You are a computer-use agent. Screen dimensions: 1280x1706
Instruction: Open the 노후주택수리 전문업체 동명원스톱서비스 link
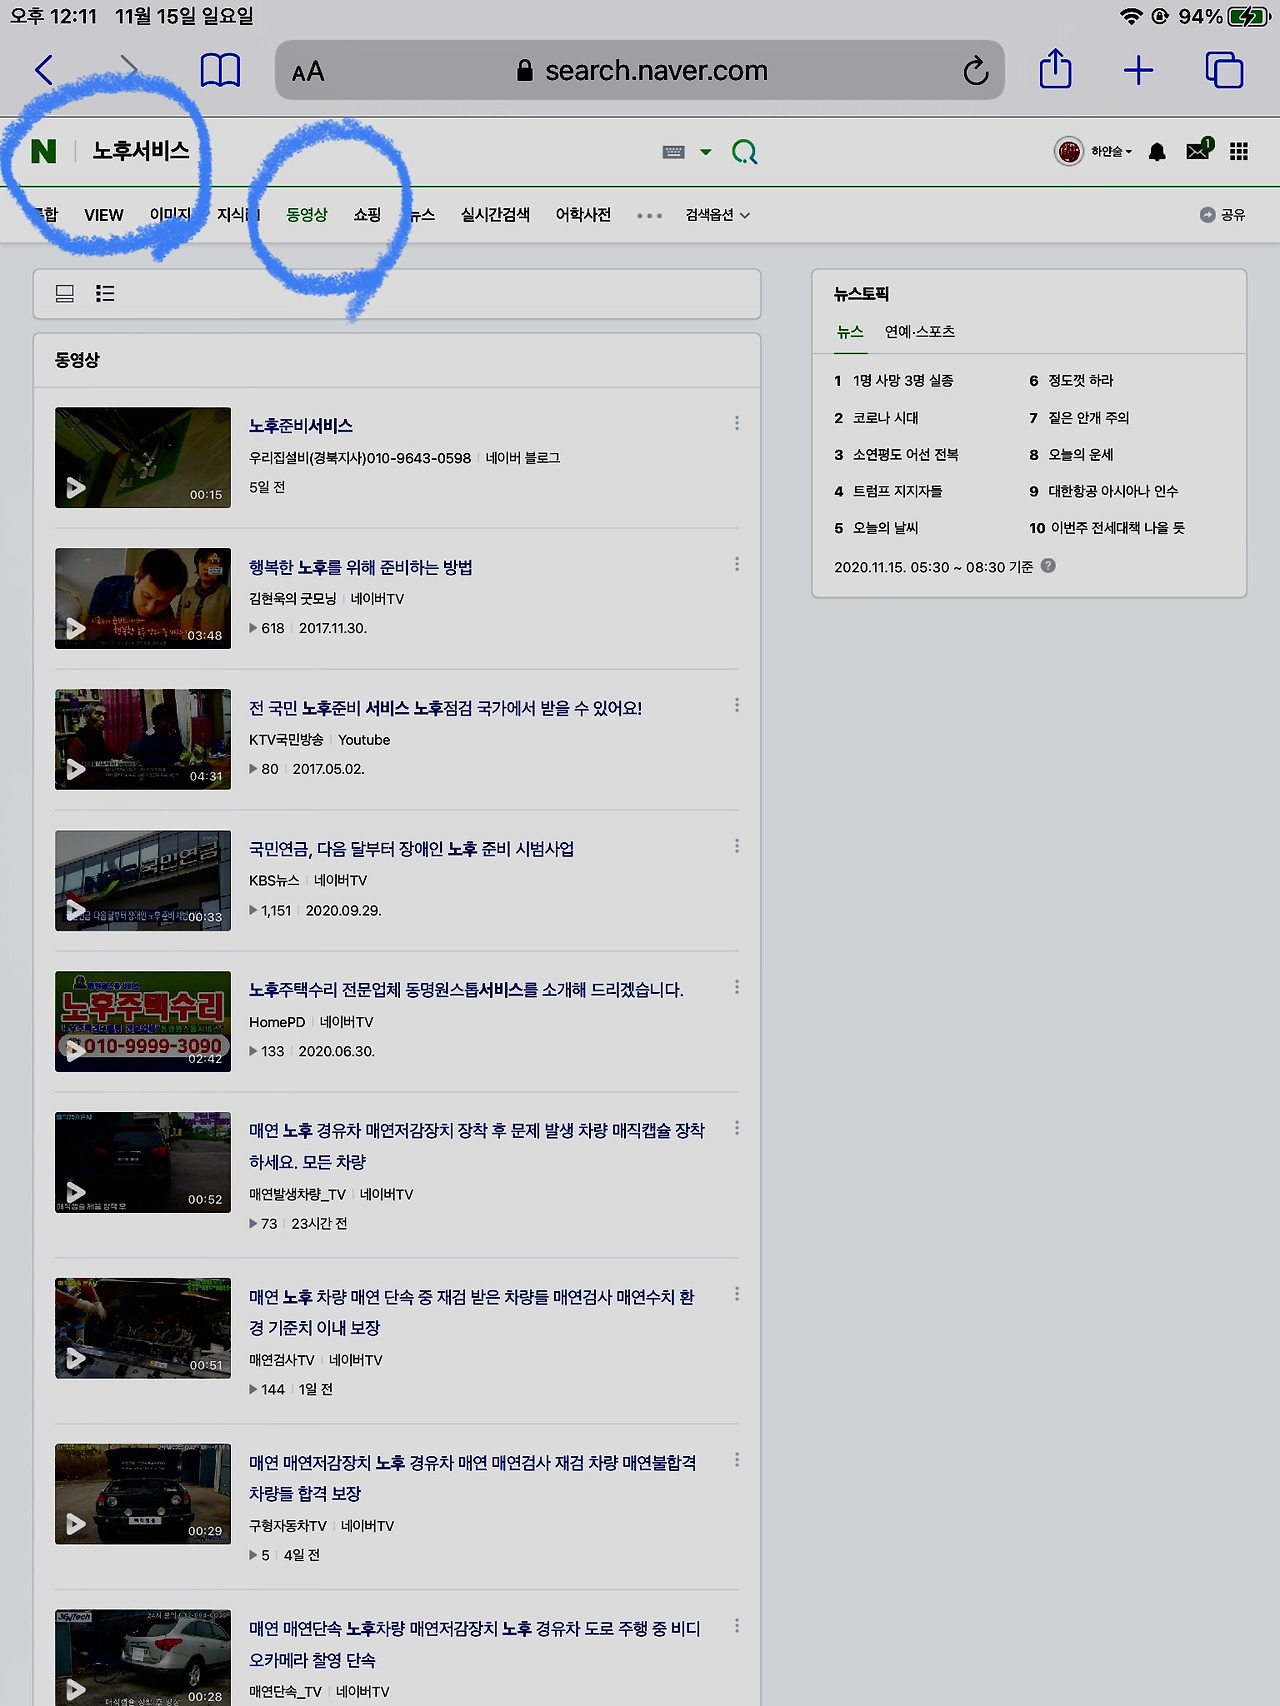pyautogui.click(x=467, y=990)
